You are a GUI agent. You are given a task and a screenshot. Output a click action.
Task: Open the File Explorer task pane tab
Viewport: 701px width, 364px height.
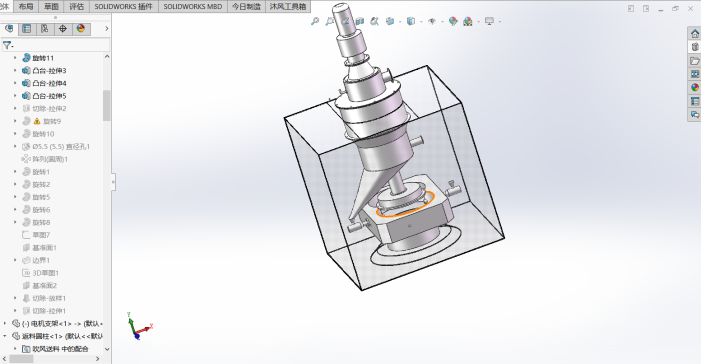[695, 60]
